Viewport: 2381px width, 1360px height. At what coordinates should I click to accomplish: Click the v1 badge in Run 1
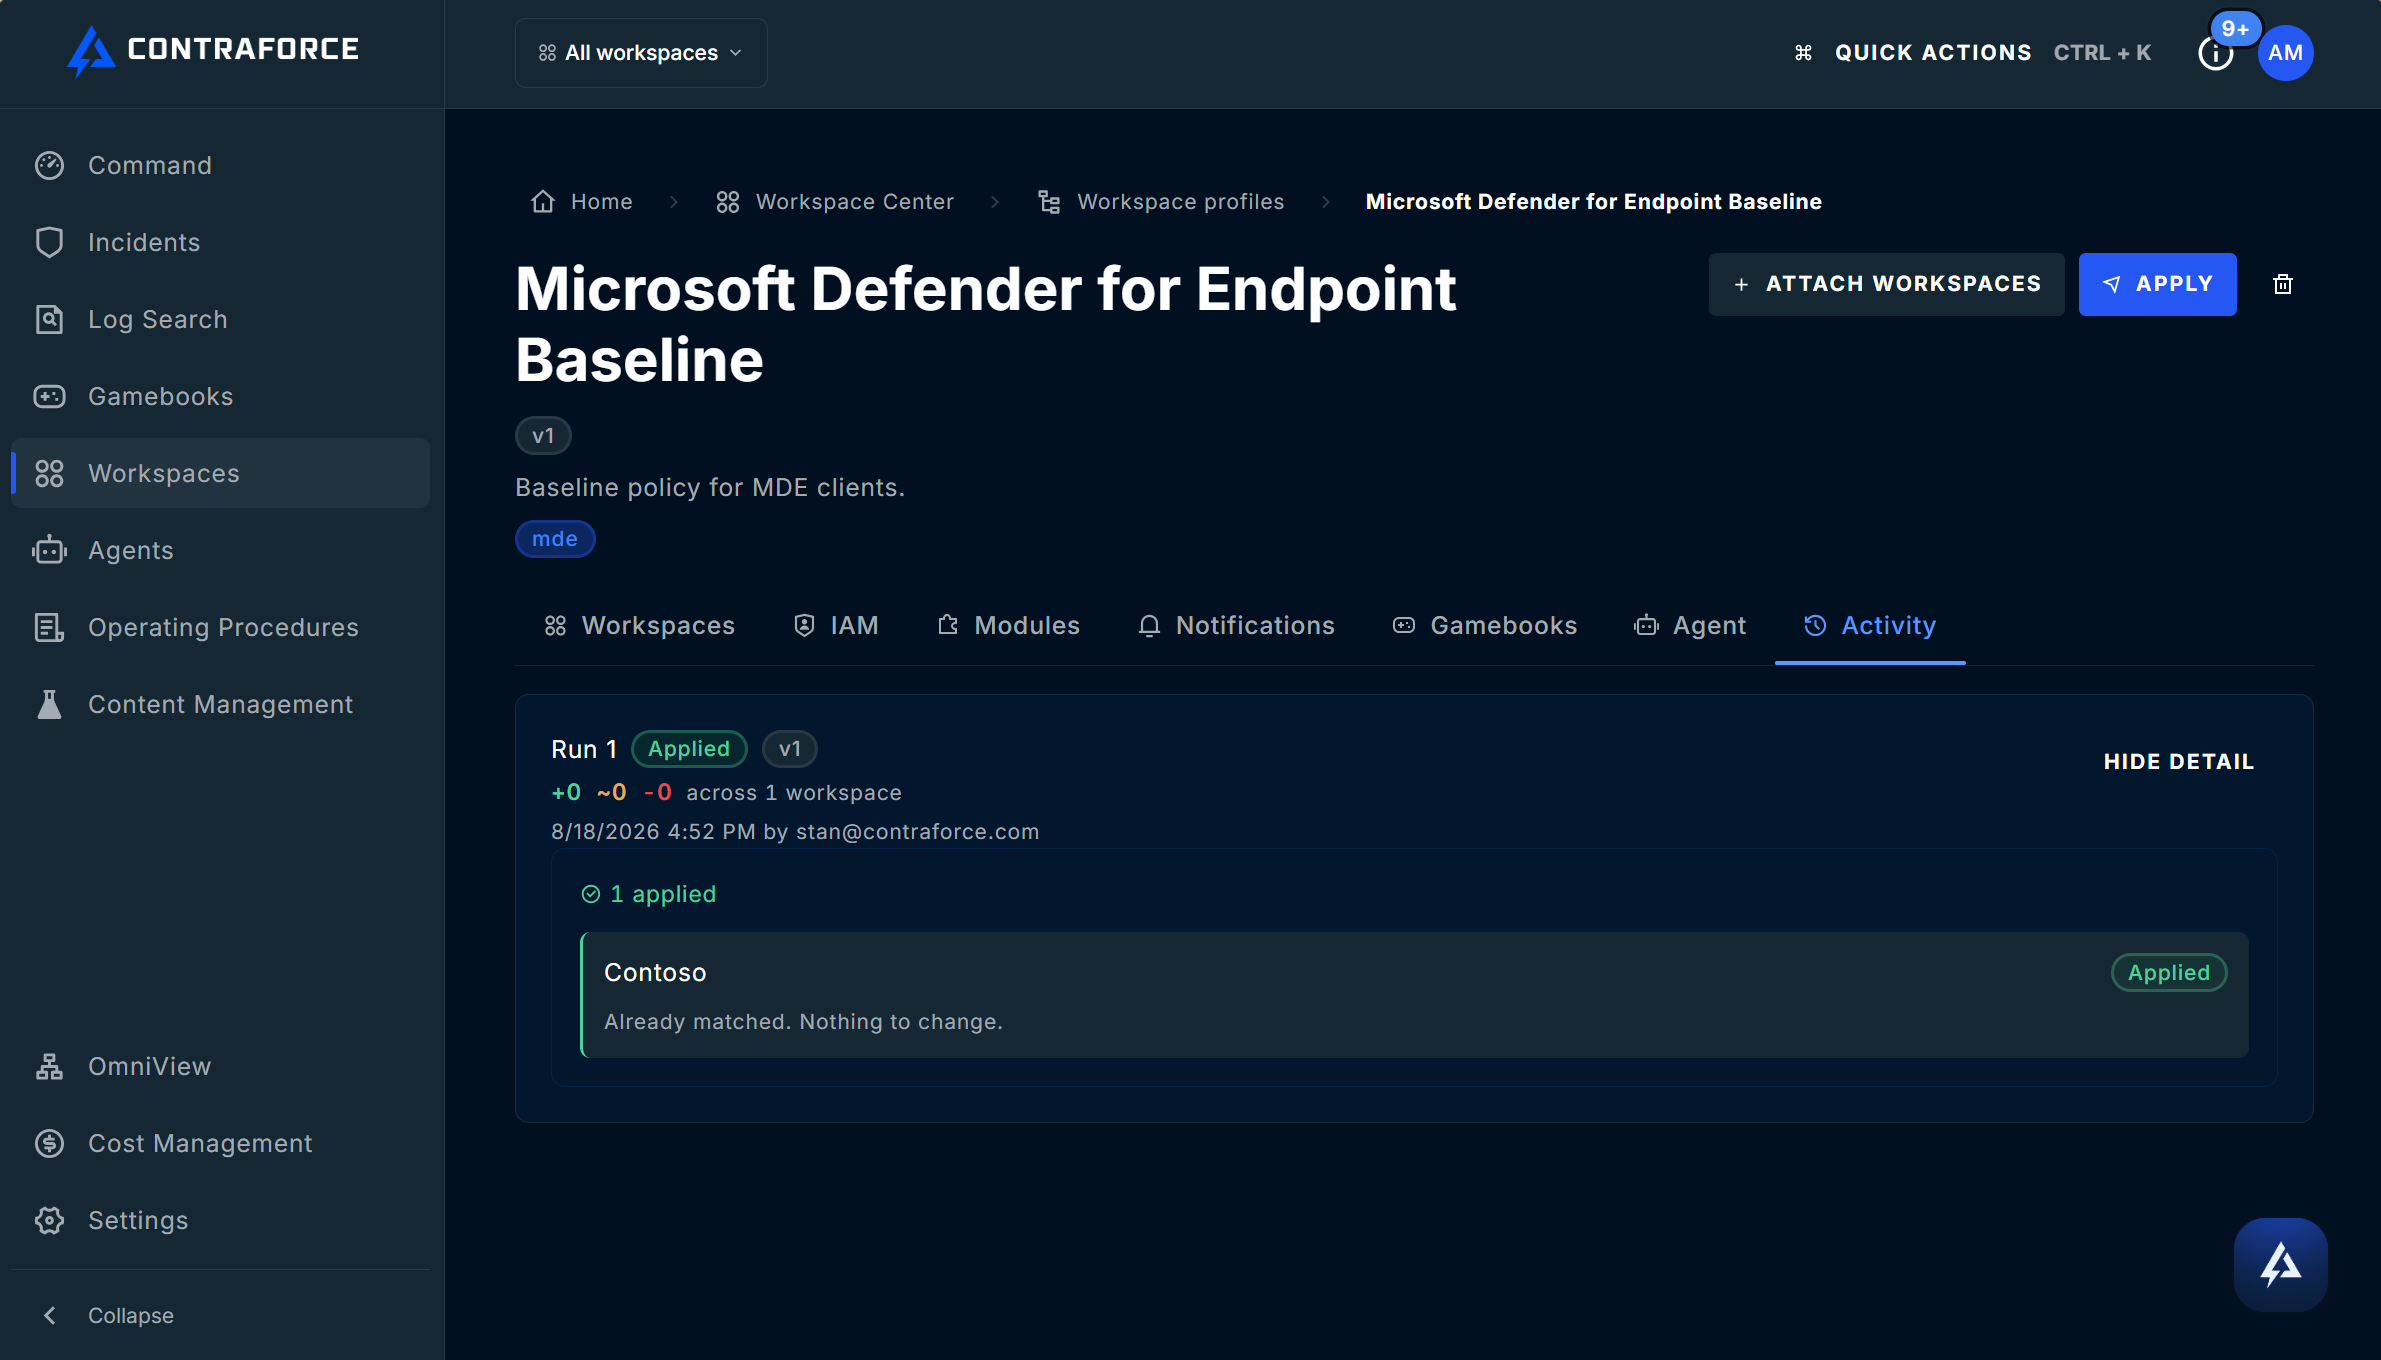coord(790,749)
